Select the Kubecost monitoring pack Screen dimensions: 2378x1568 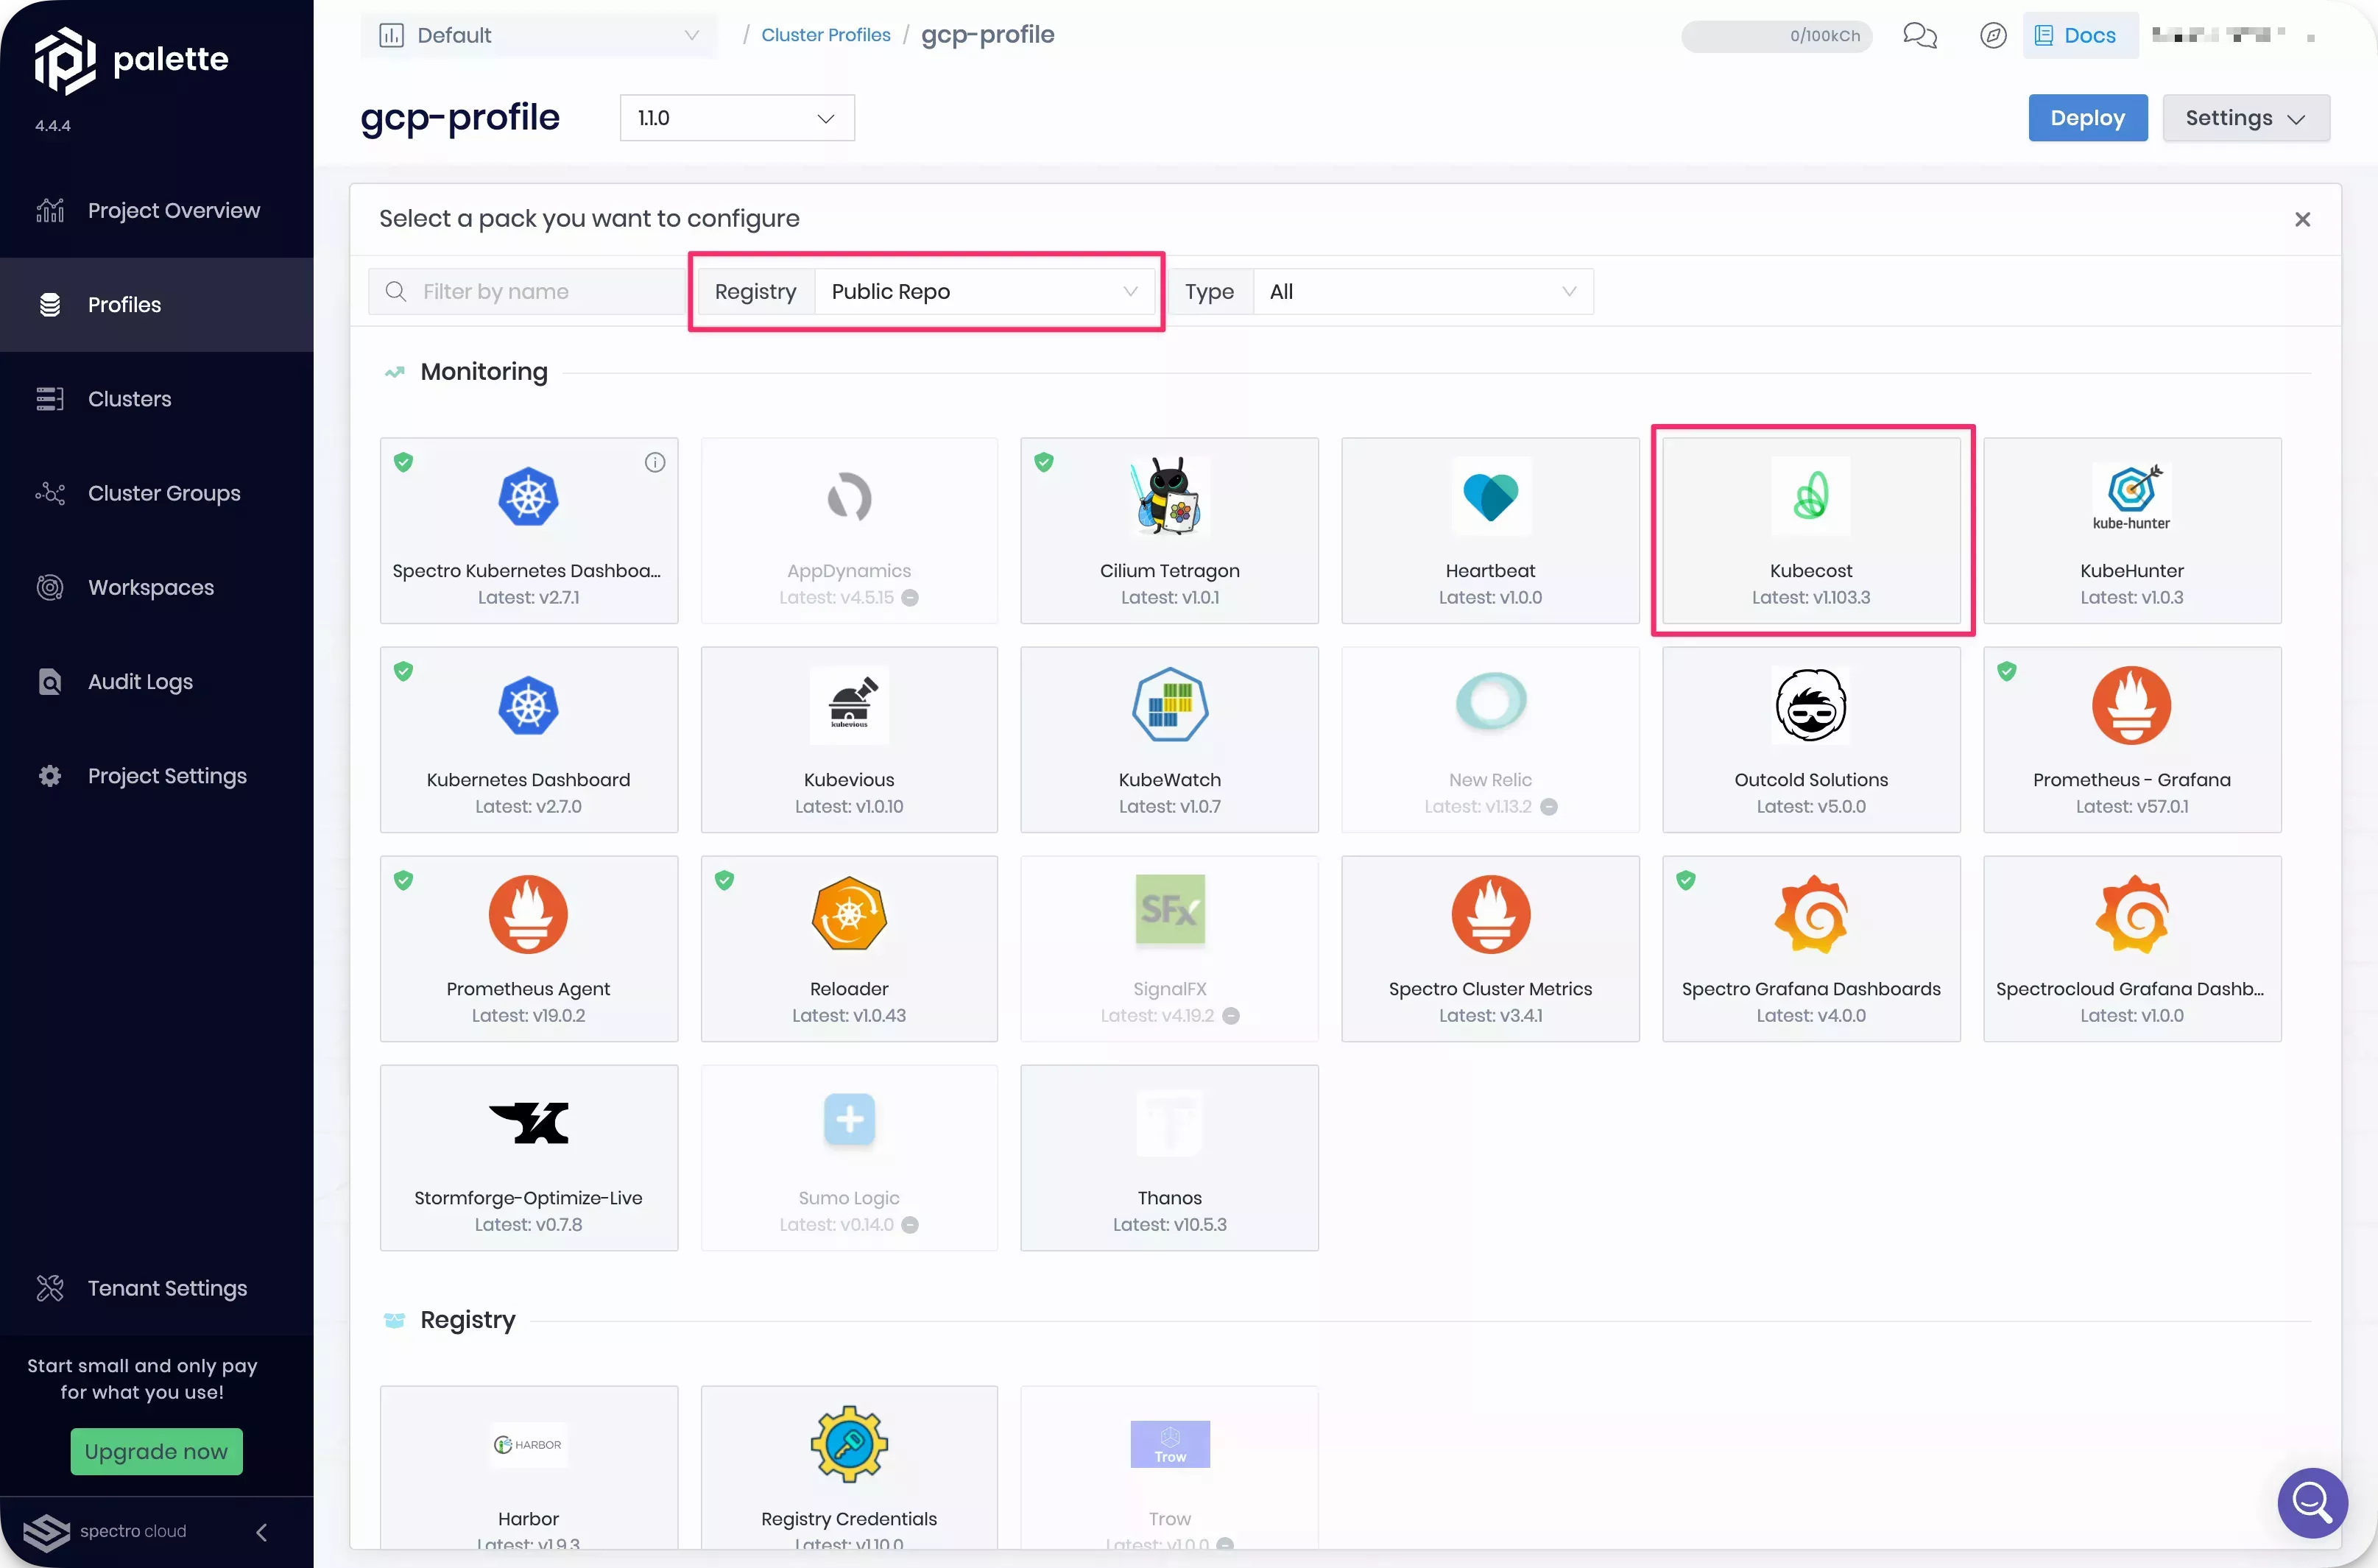[1811, 530]
